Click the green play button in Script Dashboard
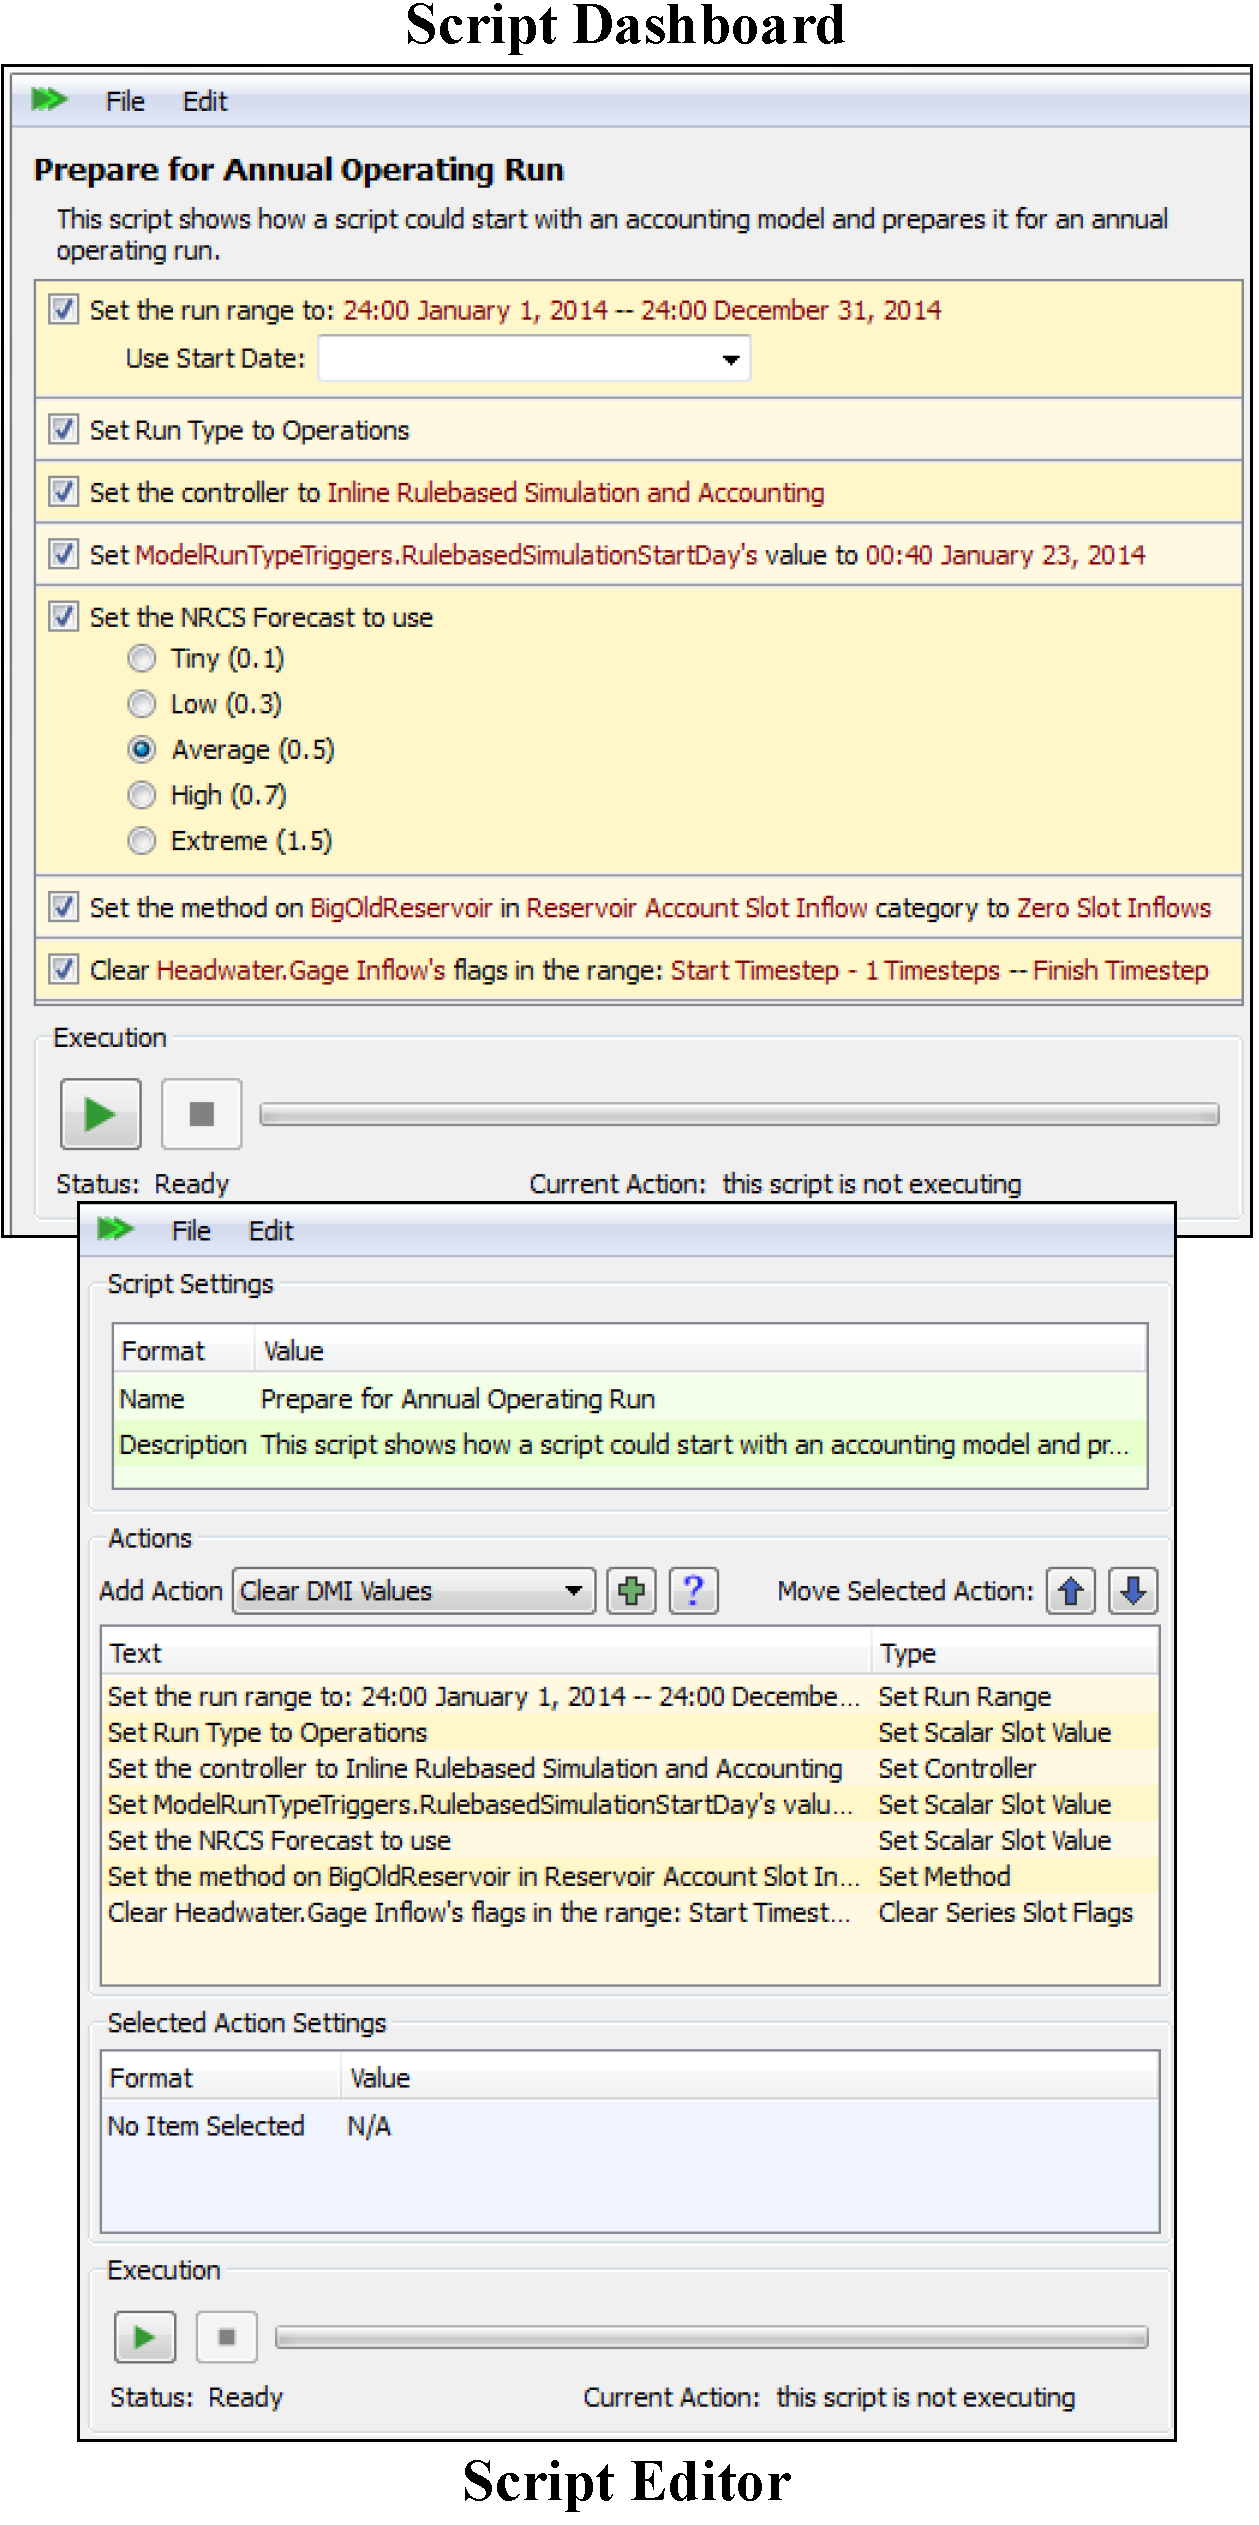1259x2525 pixels. (100, 1114)
